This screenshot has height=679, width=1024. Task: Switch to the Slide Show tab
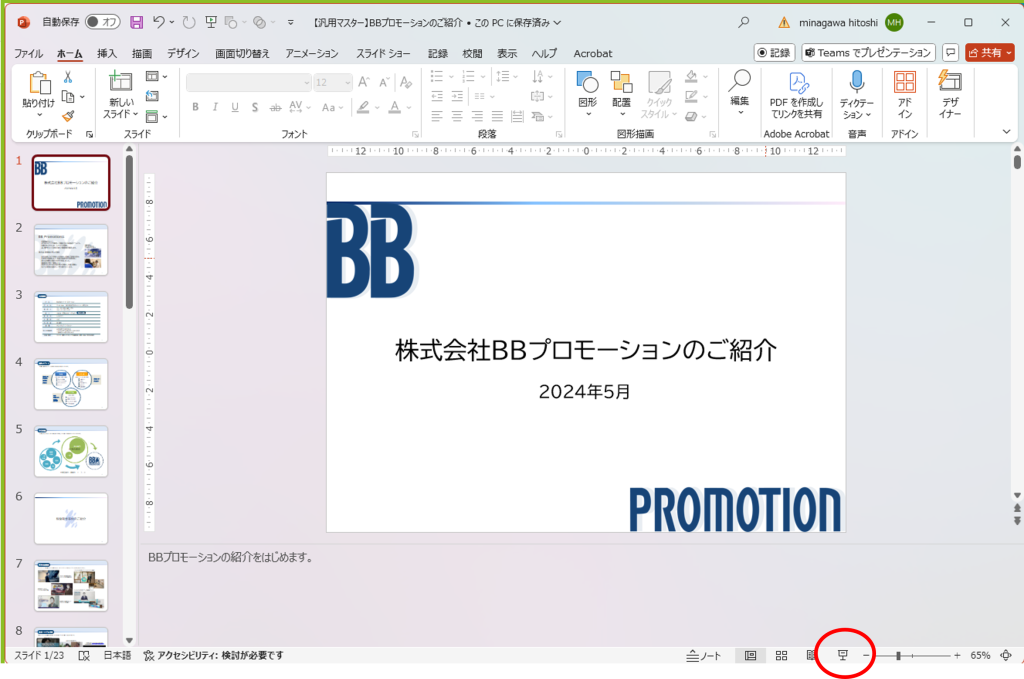coord(383,54)
